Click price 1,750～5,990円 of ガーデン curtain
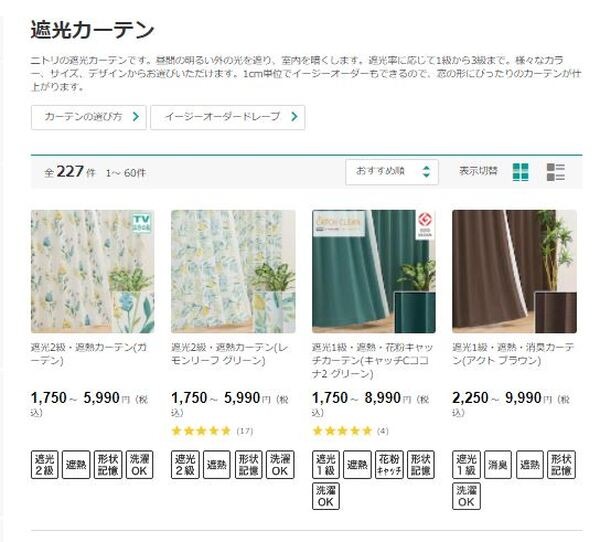 pos(89,403)
